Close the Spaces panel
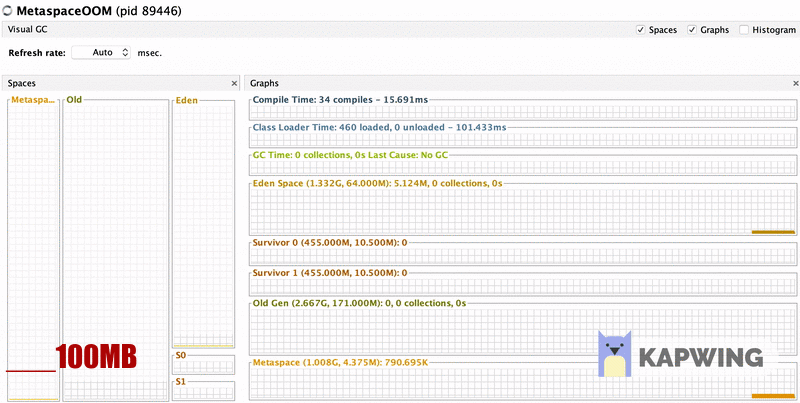 coord(234,84)
